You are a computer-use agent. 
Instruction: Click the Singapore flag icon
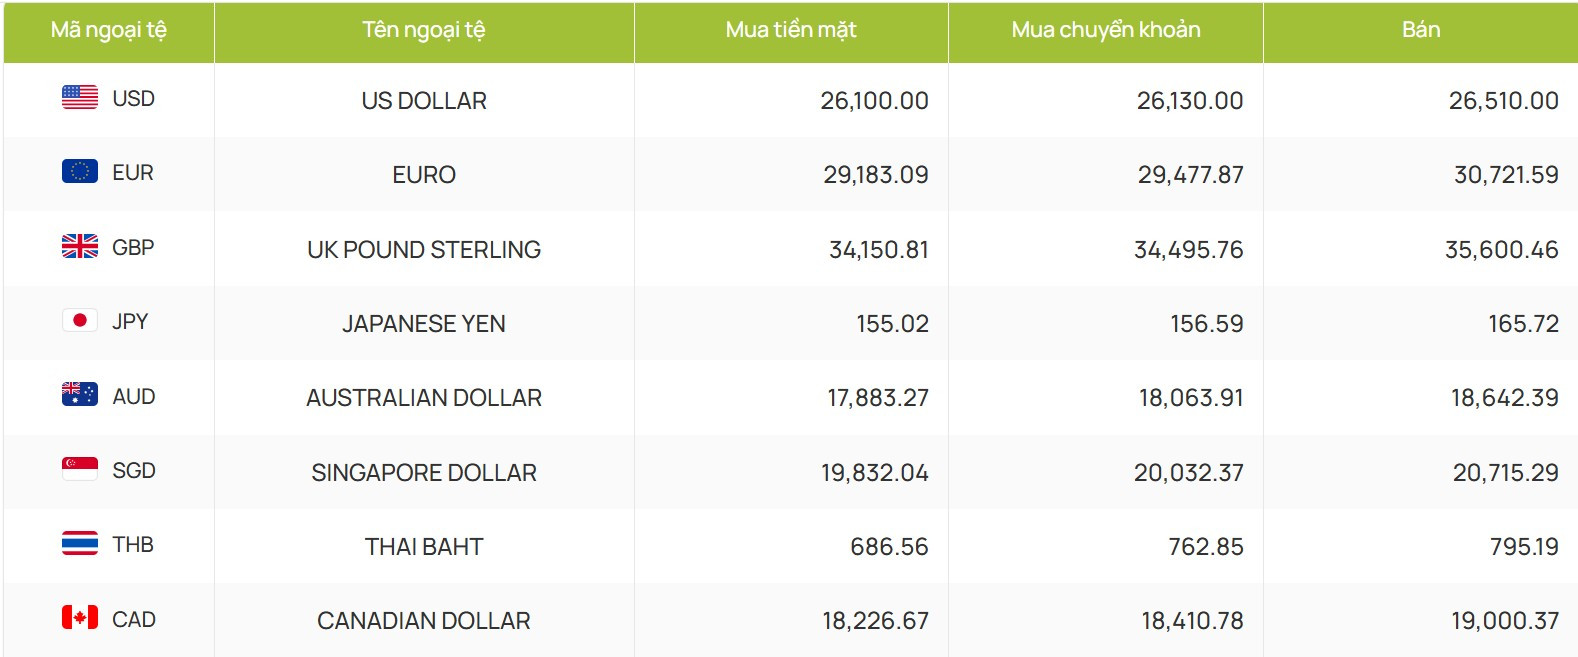click(x=80, y=469)
